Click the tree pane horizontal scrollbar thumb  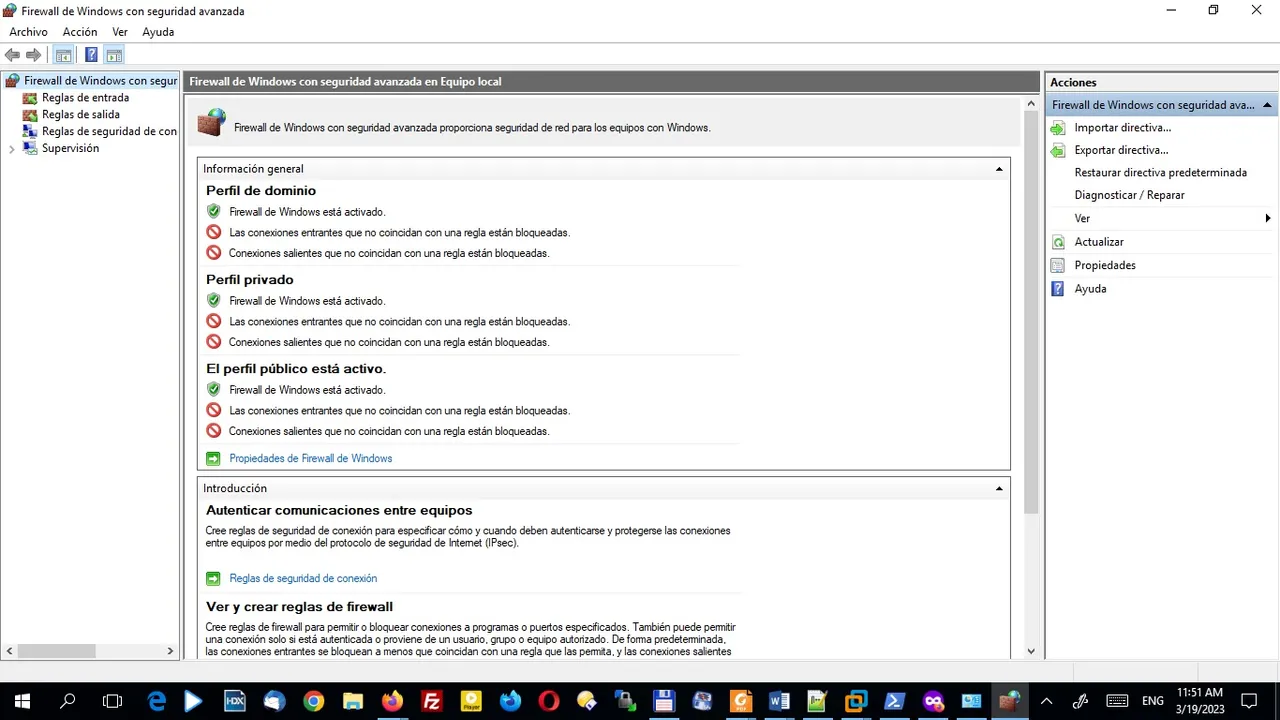[x=57, y=651]
